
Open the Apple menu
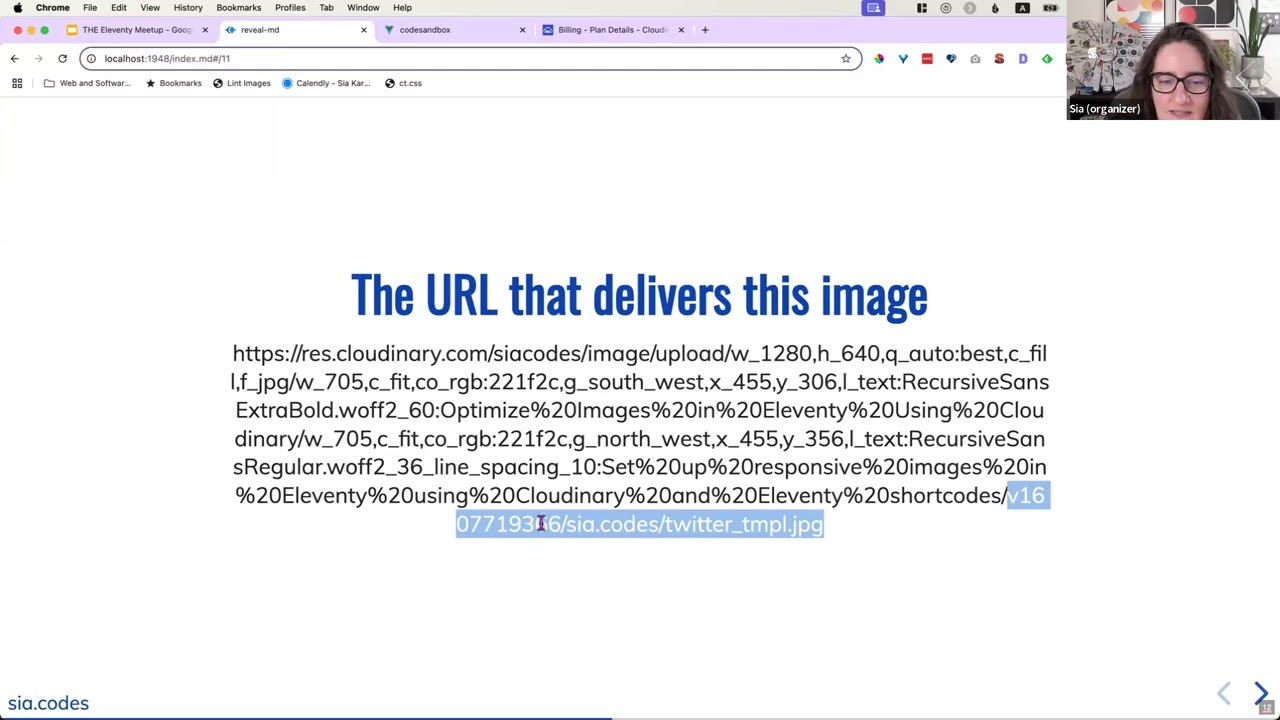[17, 8]
